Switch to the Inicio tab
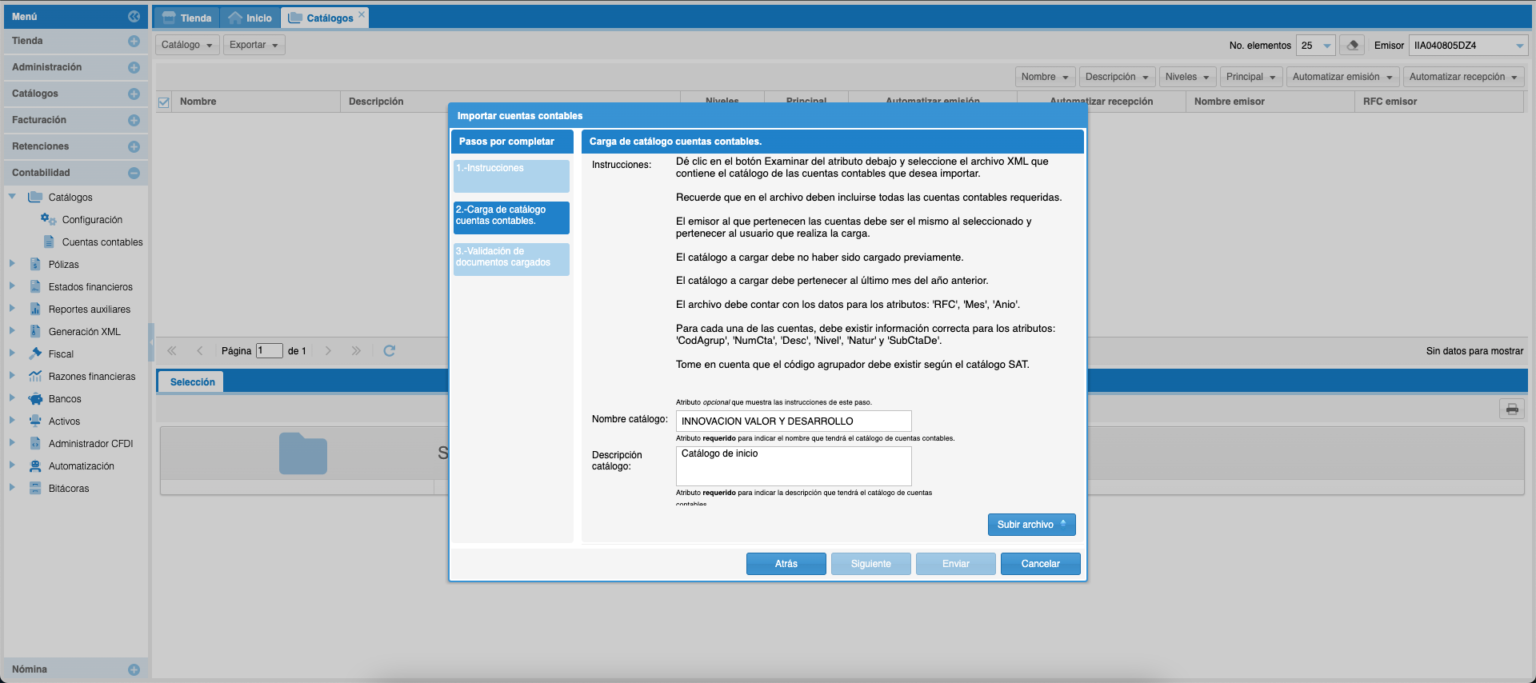Viewport: 1536px width, 683px height. click(249, 18)
